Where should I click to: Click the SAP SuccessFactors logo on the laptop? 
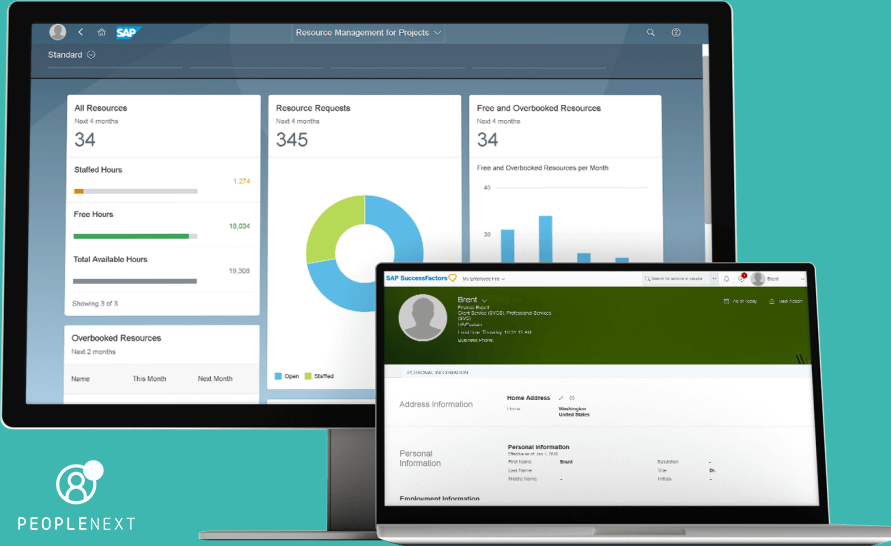pyautogui.click(x=421, y=278)
